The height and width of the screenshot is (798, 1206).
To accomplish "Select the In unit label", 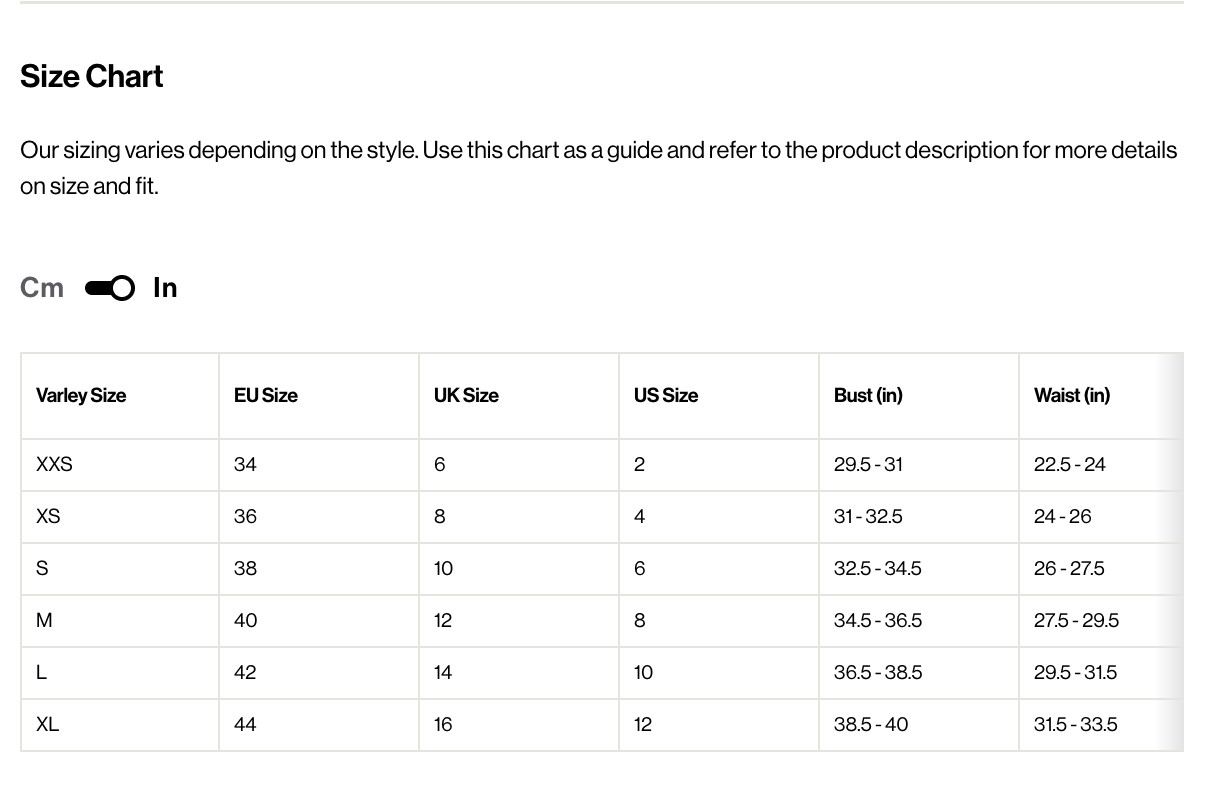I will [x=165, y=288].
